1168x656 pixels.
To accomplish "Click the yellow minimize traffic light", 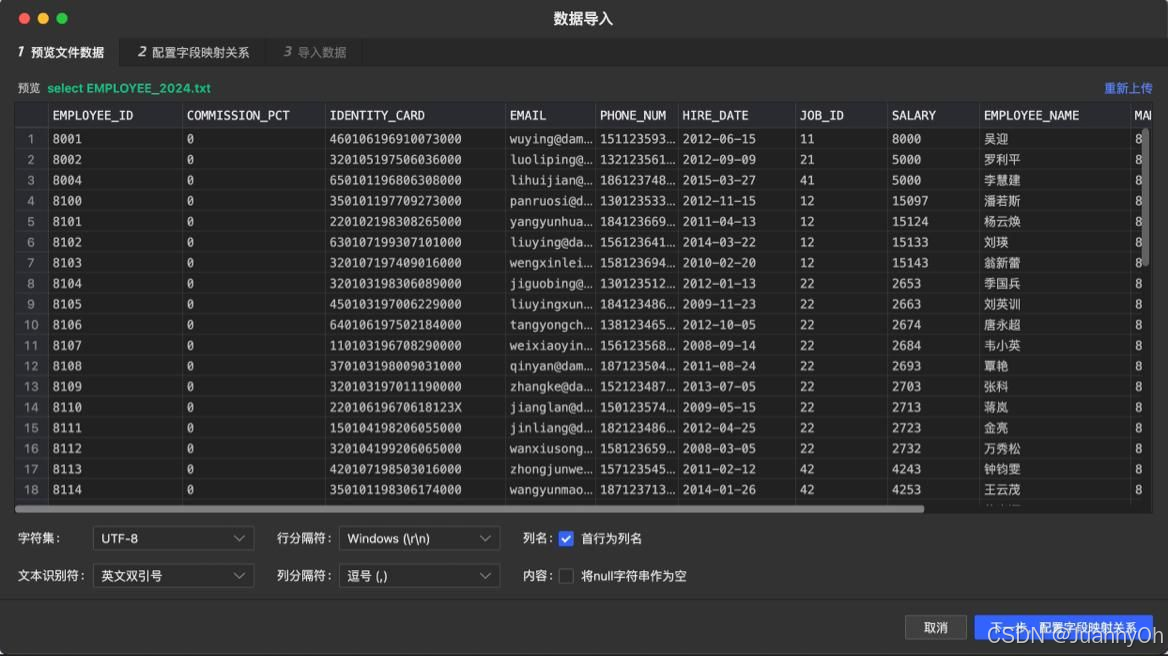I will [x=41, y=17].
